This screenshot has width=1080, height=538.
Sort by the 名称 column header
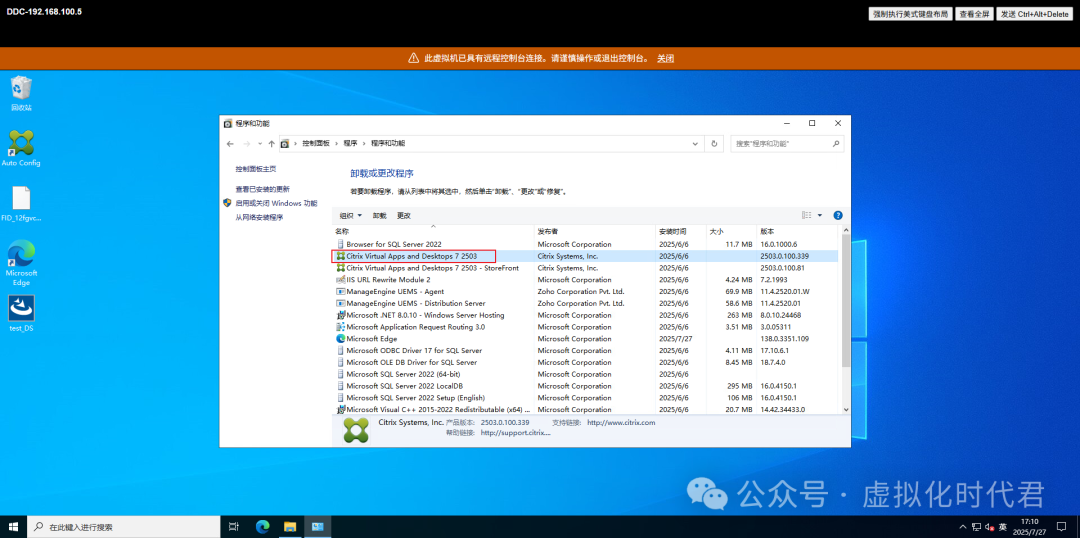coord(433,231)
